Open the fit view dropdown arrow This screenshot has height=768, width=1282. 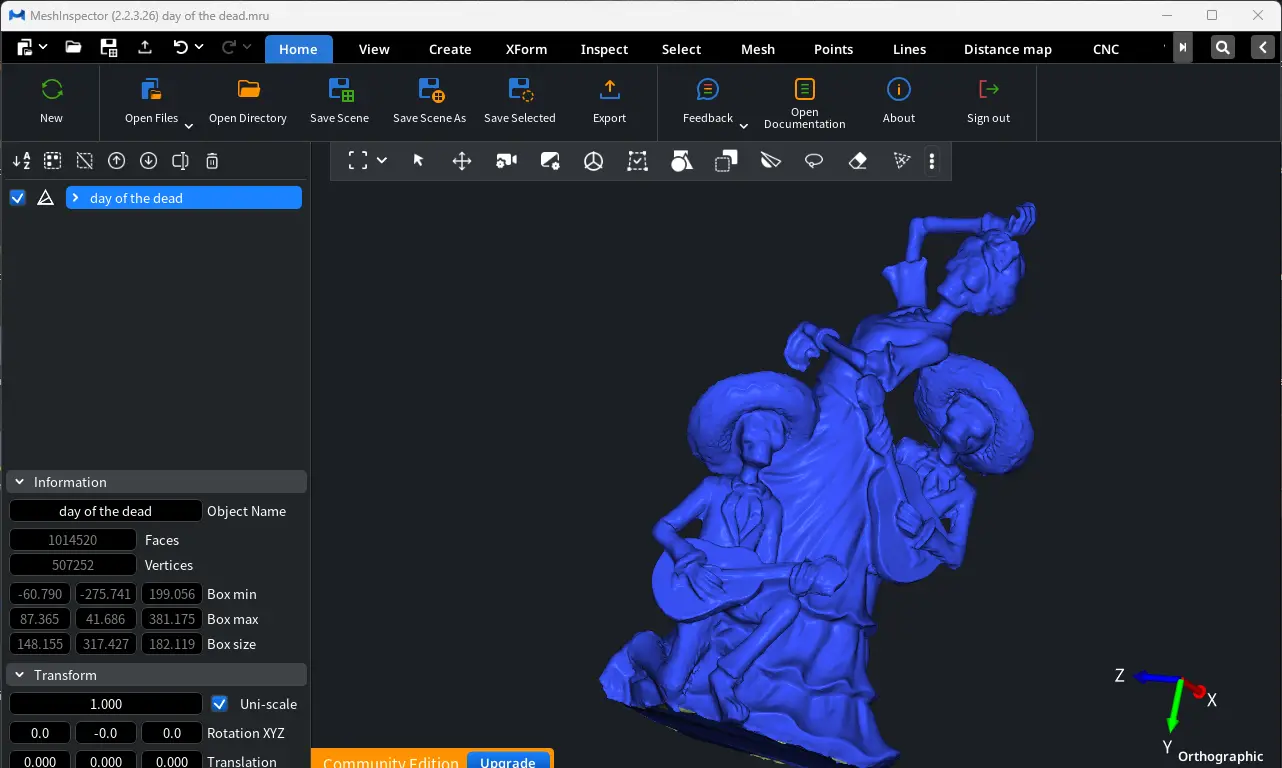click(x=382, y=160)
